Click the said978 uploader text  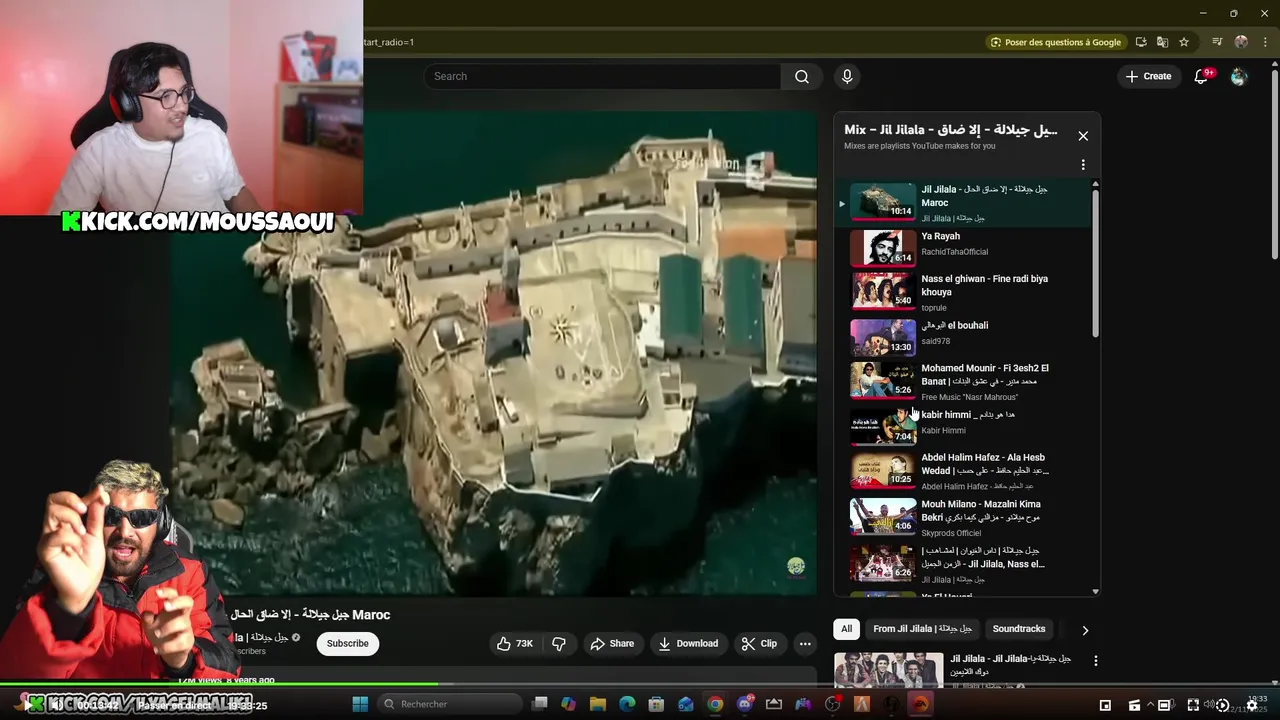tap(936, 341)
